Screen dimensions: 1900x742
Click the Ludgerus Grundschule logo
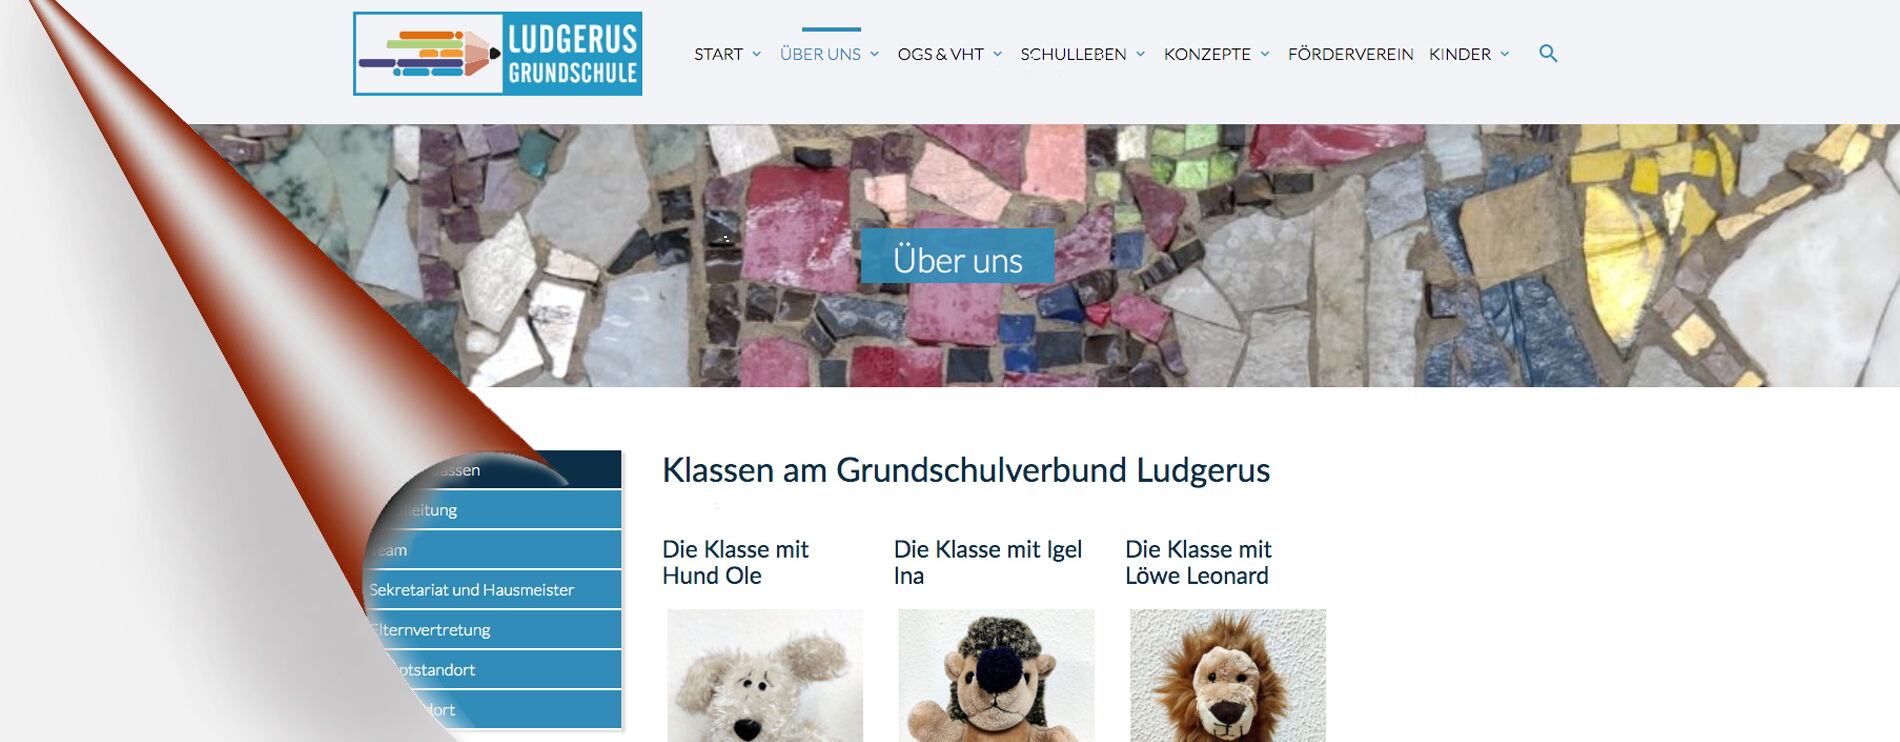[x=498, y=54]
